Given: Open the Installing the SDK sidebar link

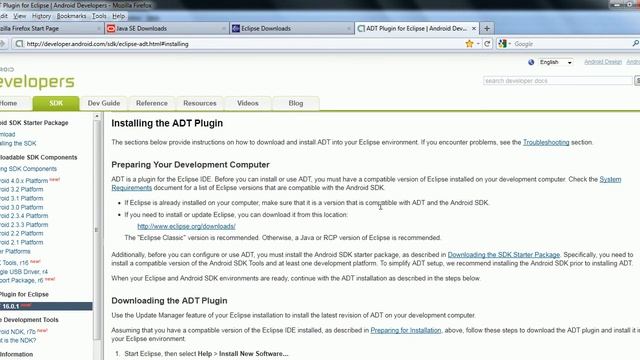Looking at the screenshot, I should (x=18, y=144).
